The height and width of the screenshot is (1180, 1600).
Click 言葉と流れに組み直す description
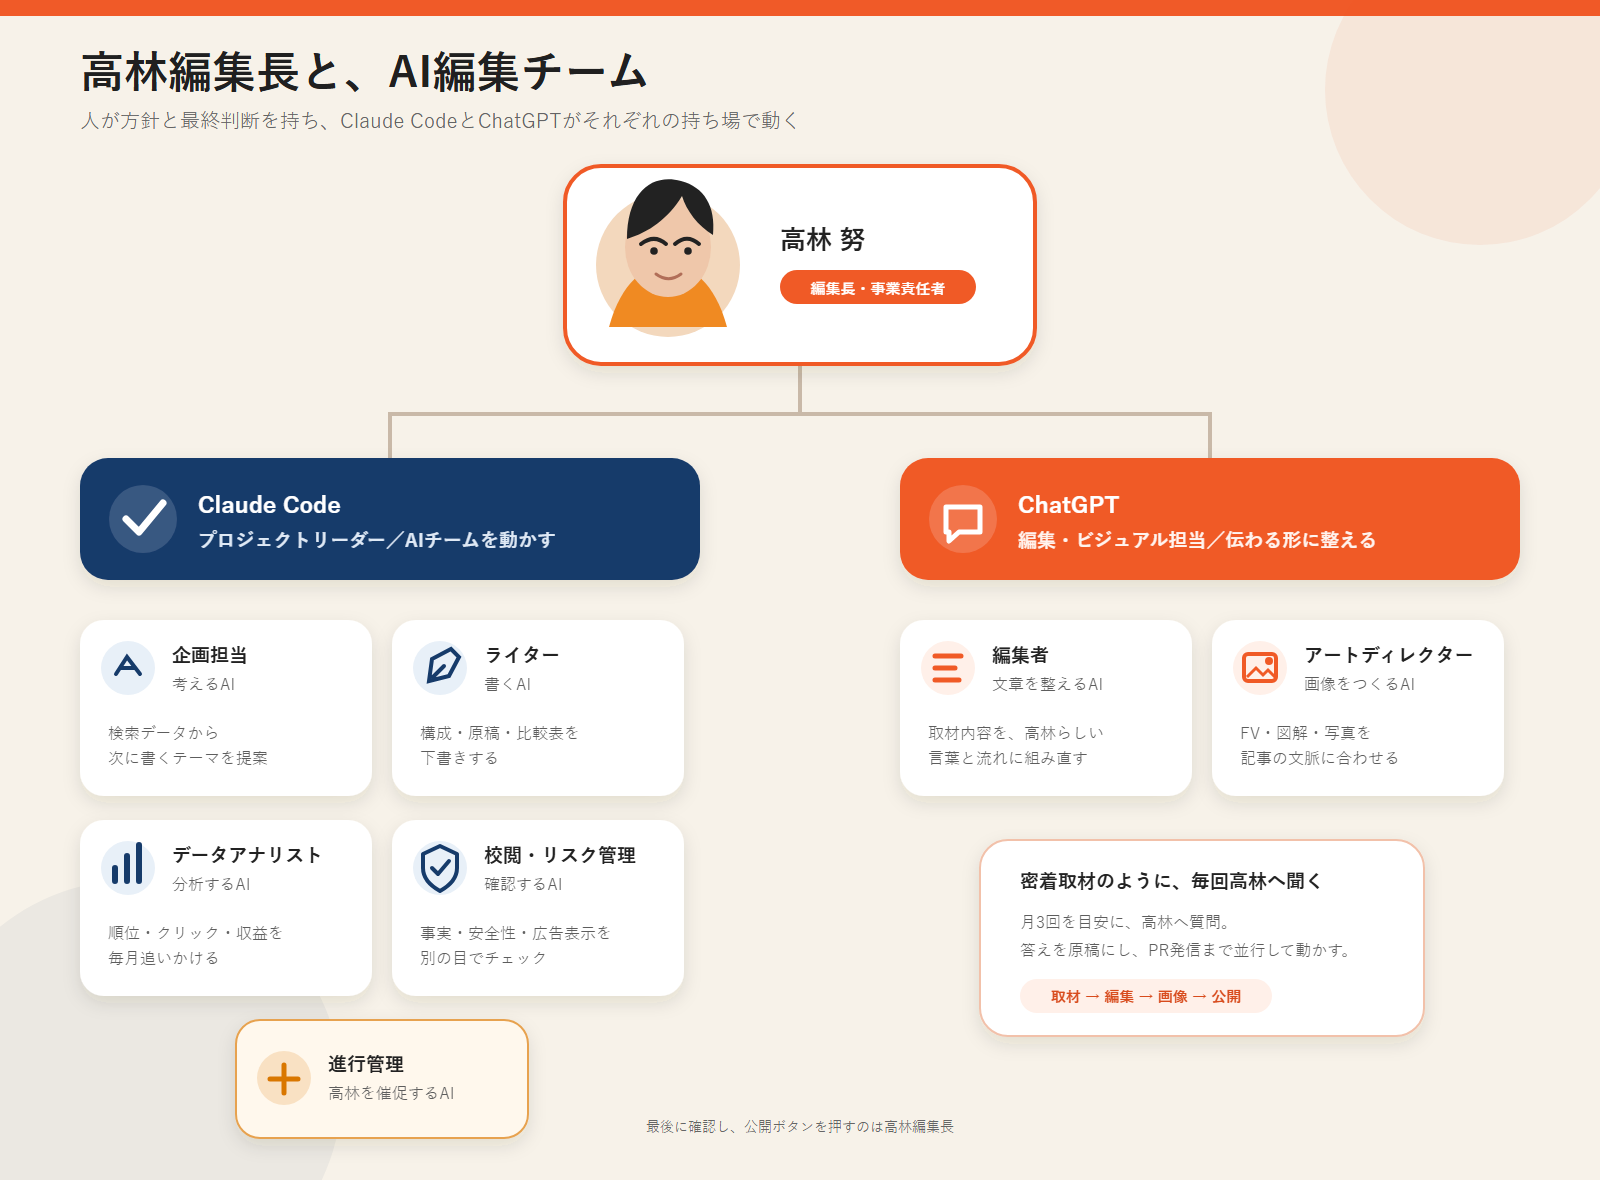coord(1008,758)
